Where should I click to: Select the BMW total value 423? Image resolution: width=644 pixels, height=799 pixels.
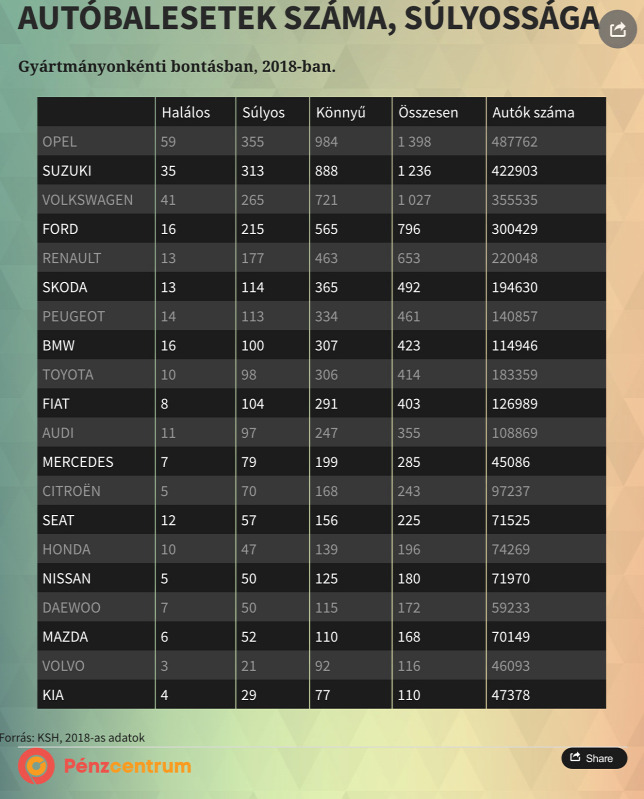pyautogui.click(x=409, y=345)
